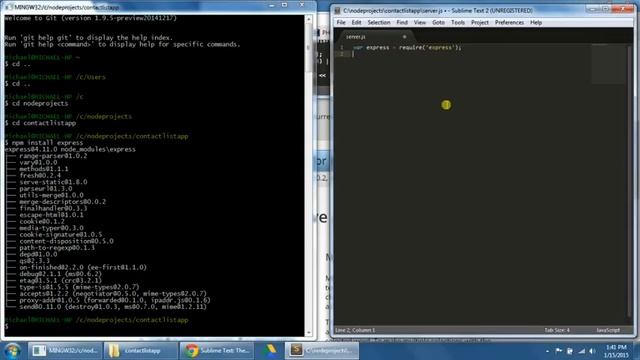Open the Edit menu in Sublime Text
Image resolution: width=640 pixels, height=360 pixels.
click(356, 23)
